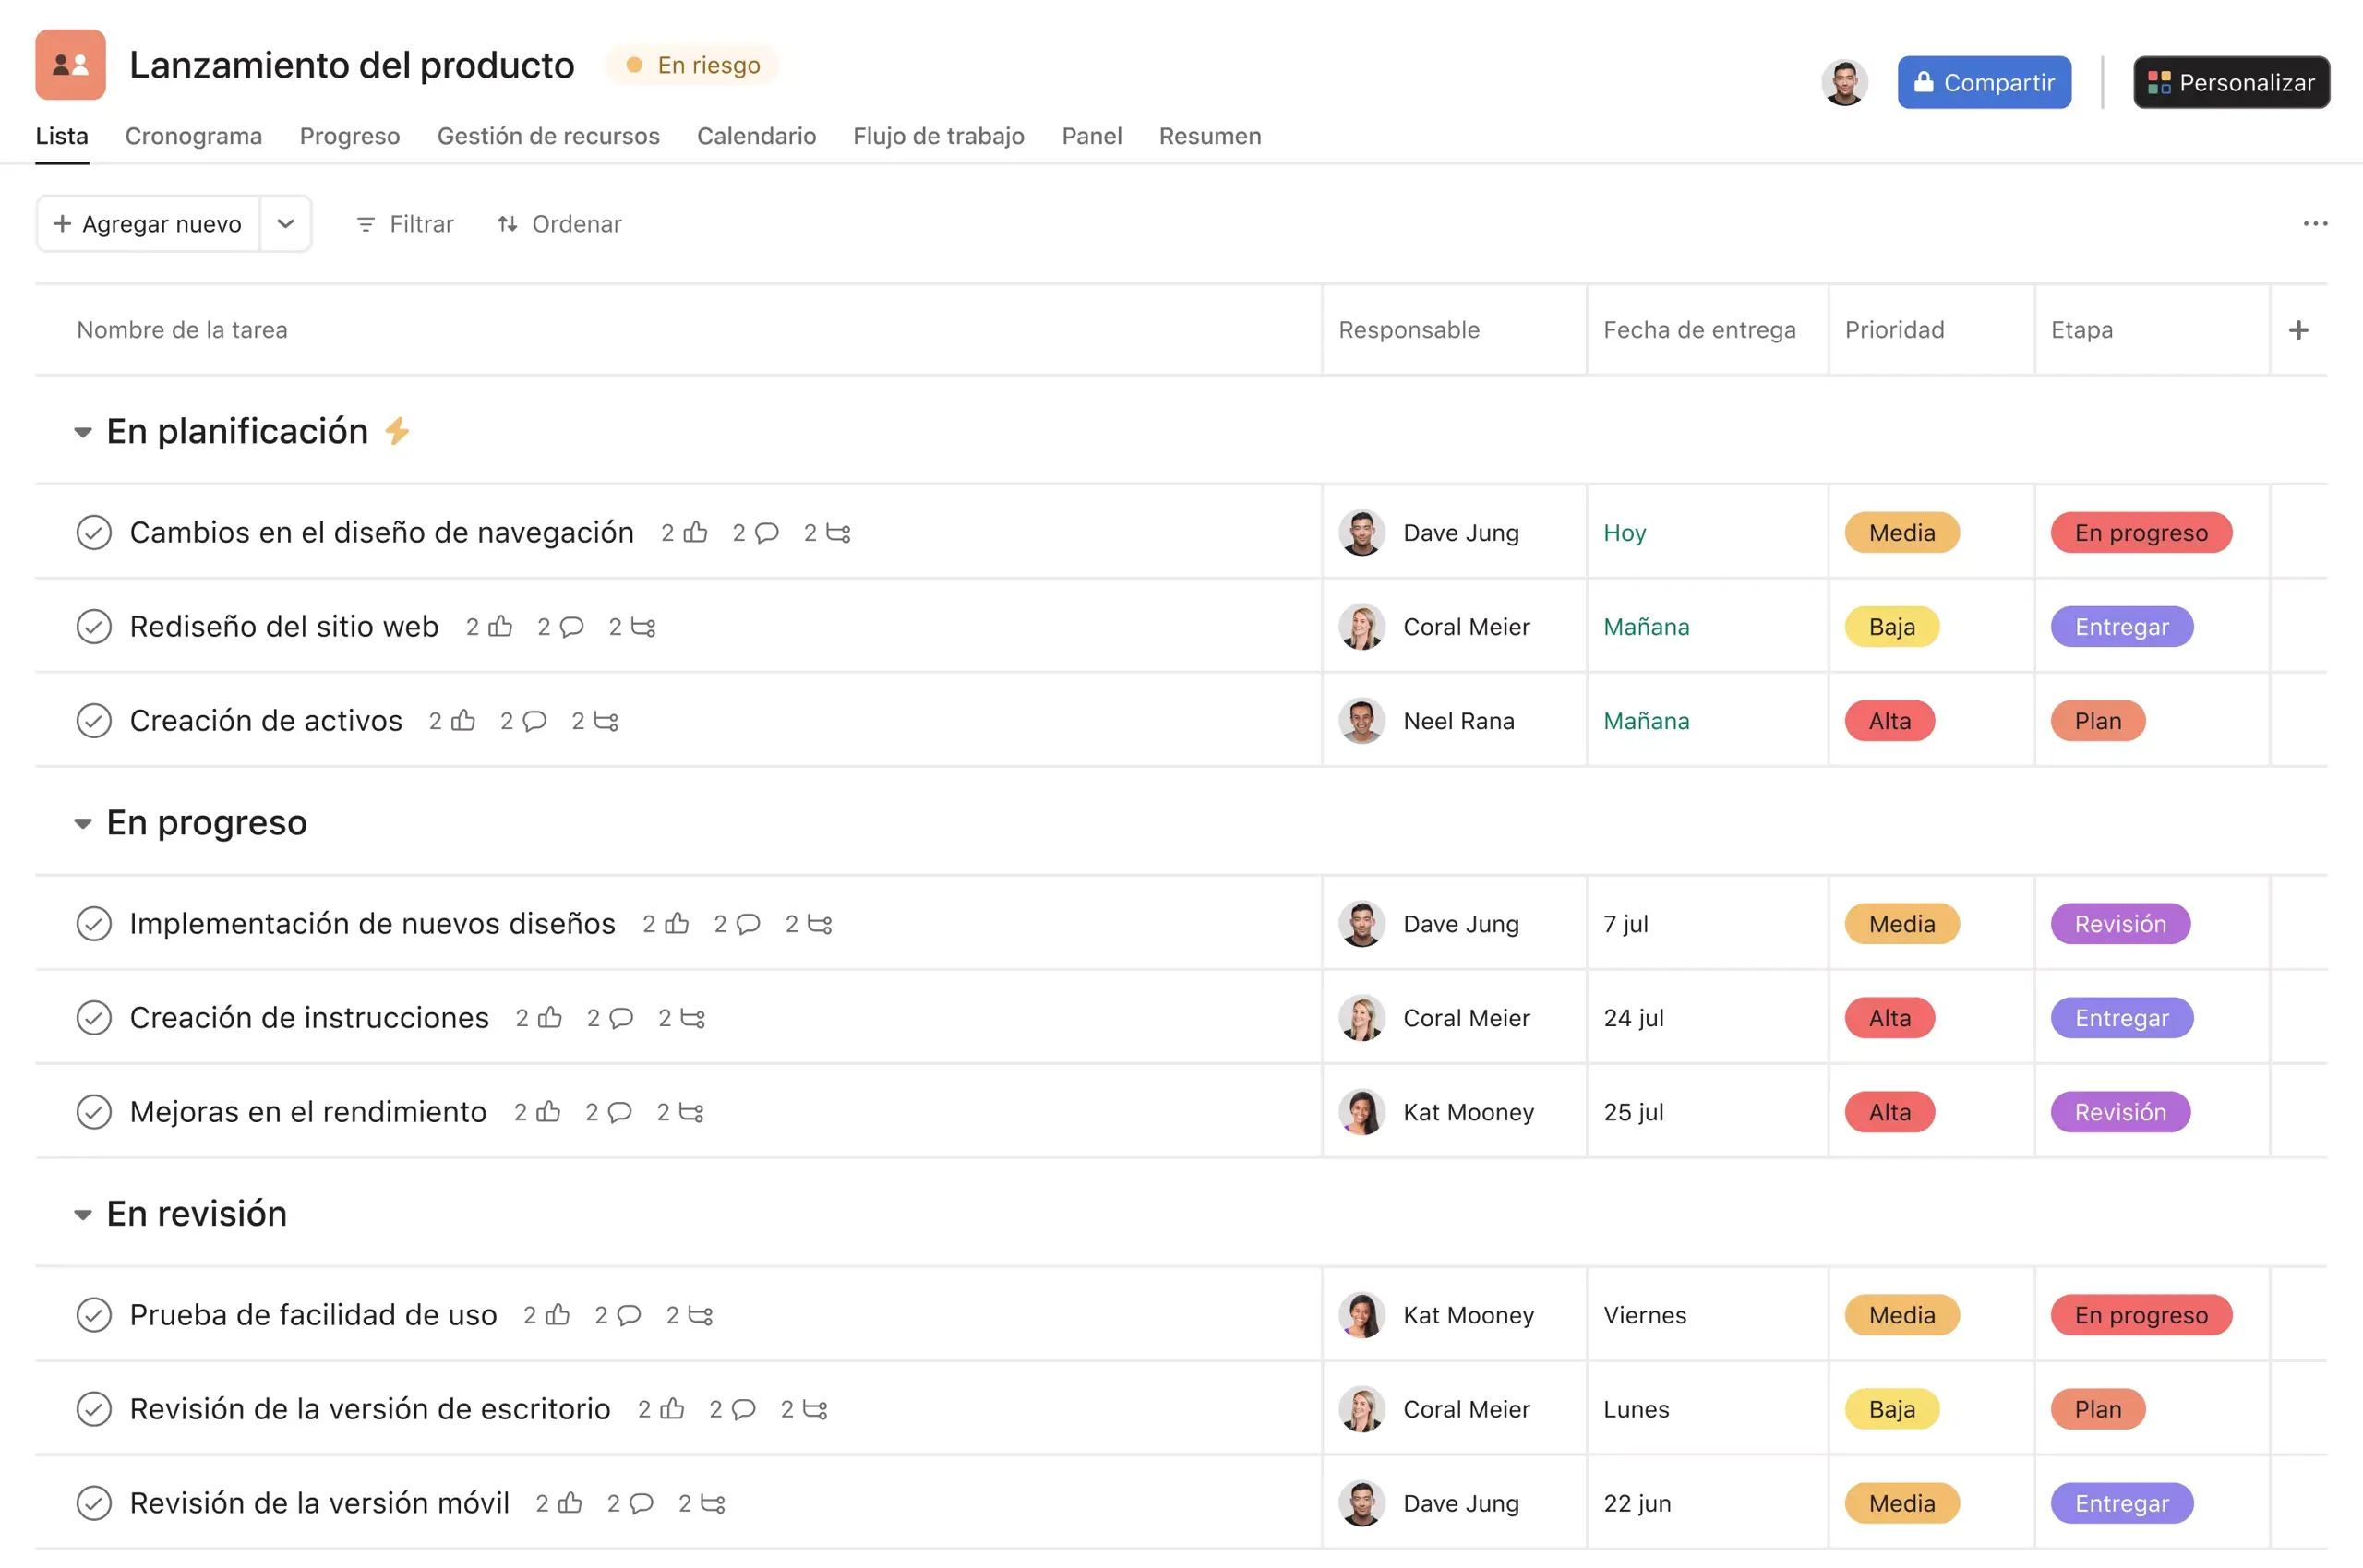Open the three-dot overflow menu
Viewport: 2363px width, 1568px height.
point(2316,223)
